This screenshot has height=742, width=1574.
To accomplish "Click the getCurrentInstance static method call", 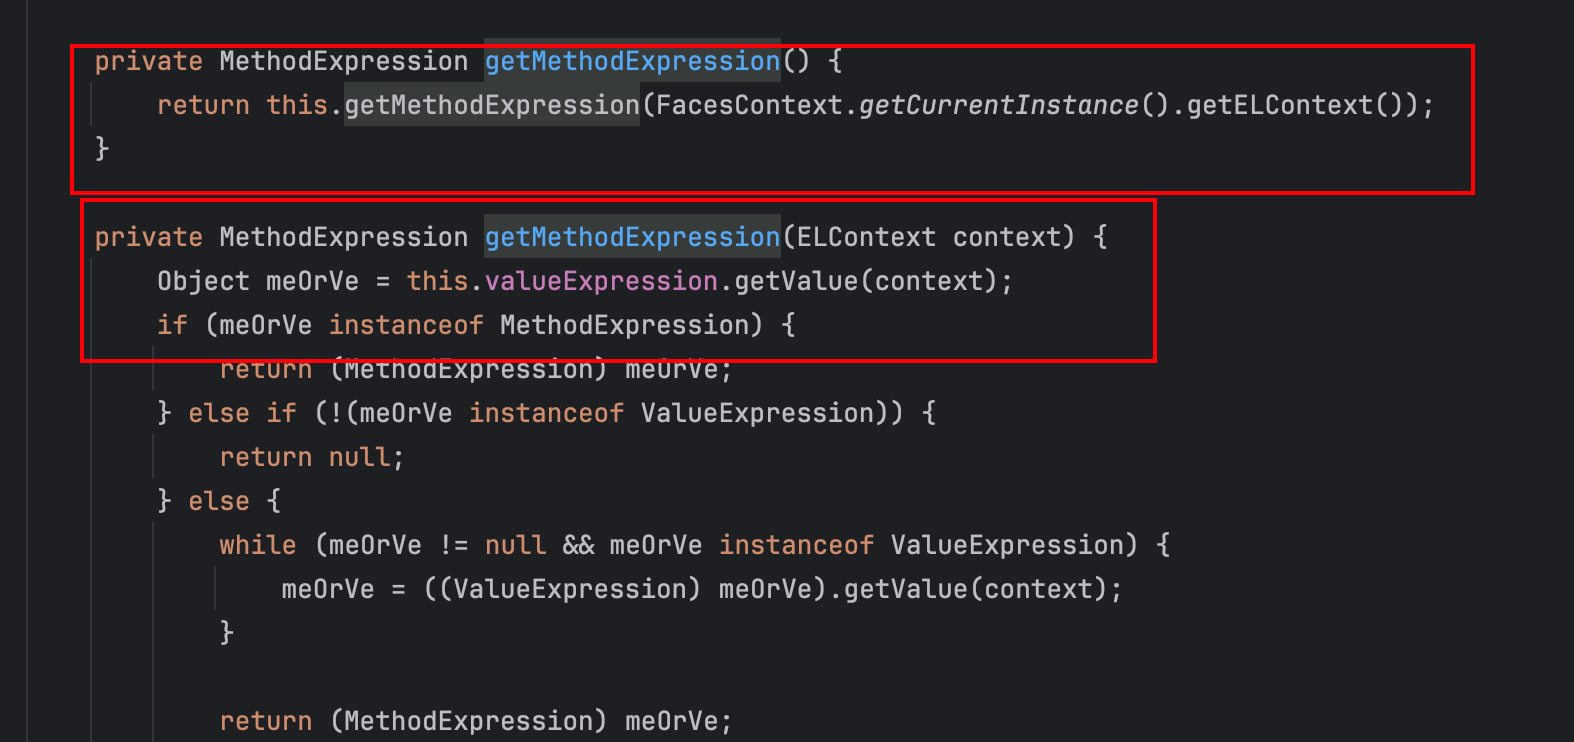I will 998,105.
